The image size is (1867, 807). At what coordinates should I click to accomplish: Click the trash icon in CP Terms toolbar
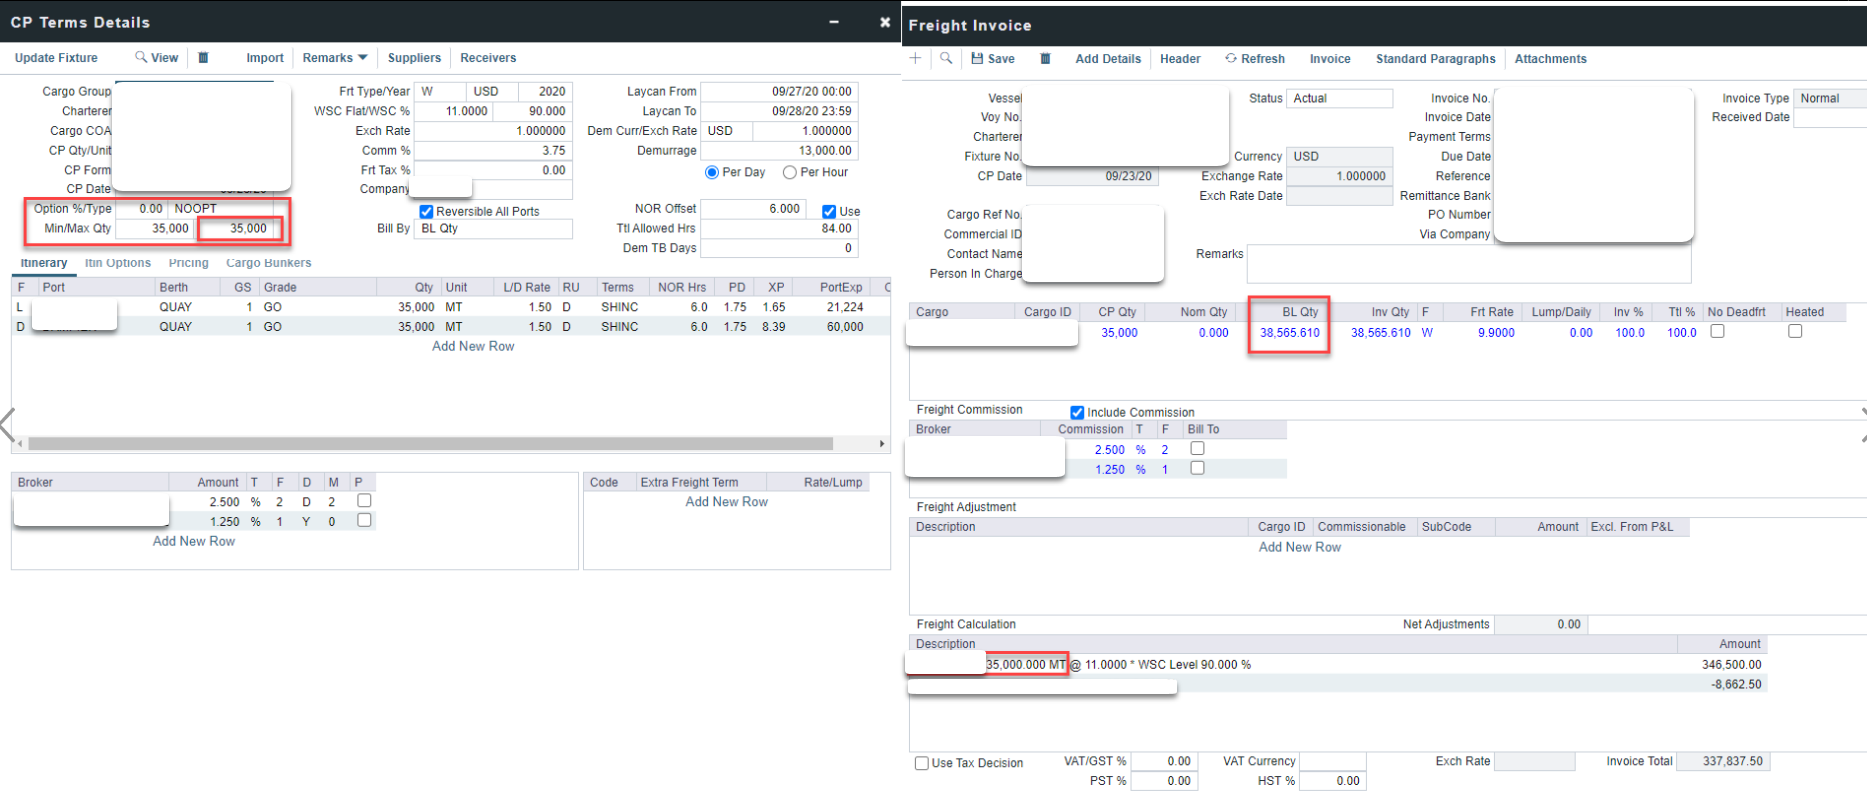203,58
